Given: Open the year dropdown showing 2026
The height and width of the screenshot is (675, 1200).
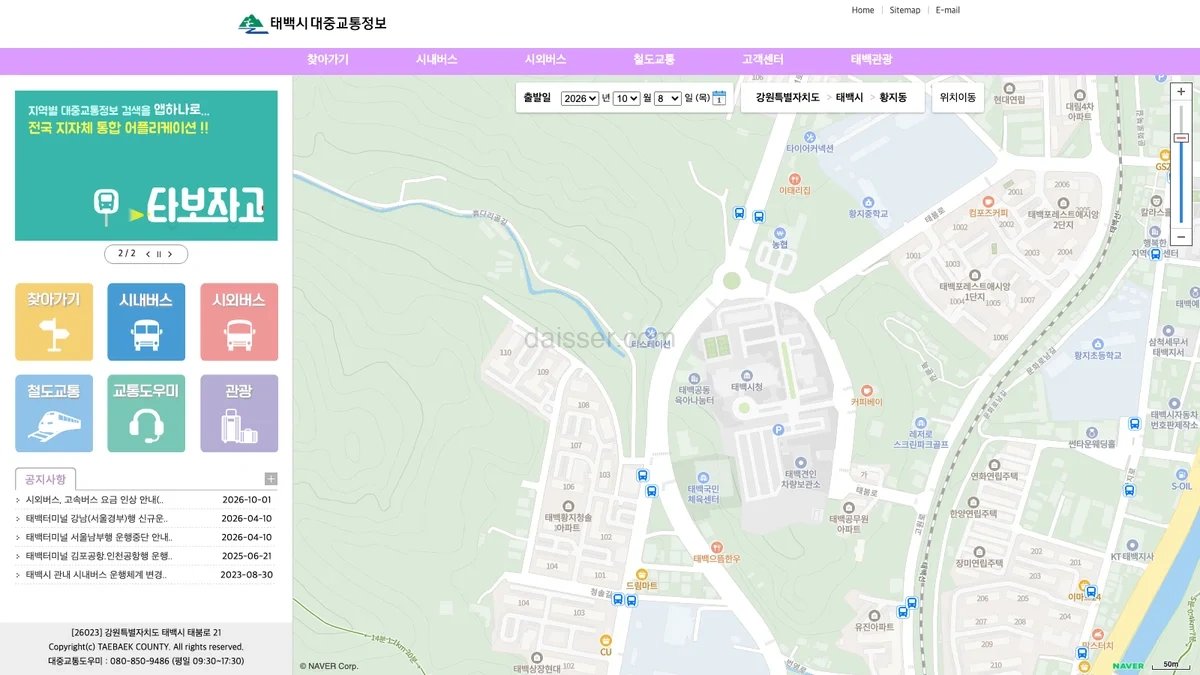Looking at the screenshot, I should (x=579, y=98).
